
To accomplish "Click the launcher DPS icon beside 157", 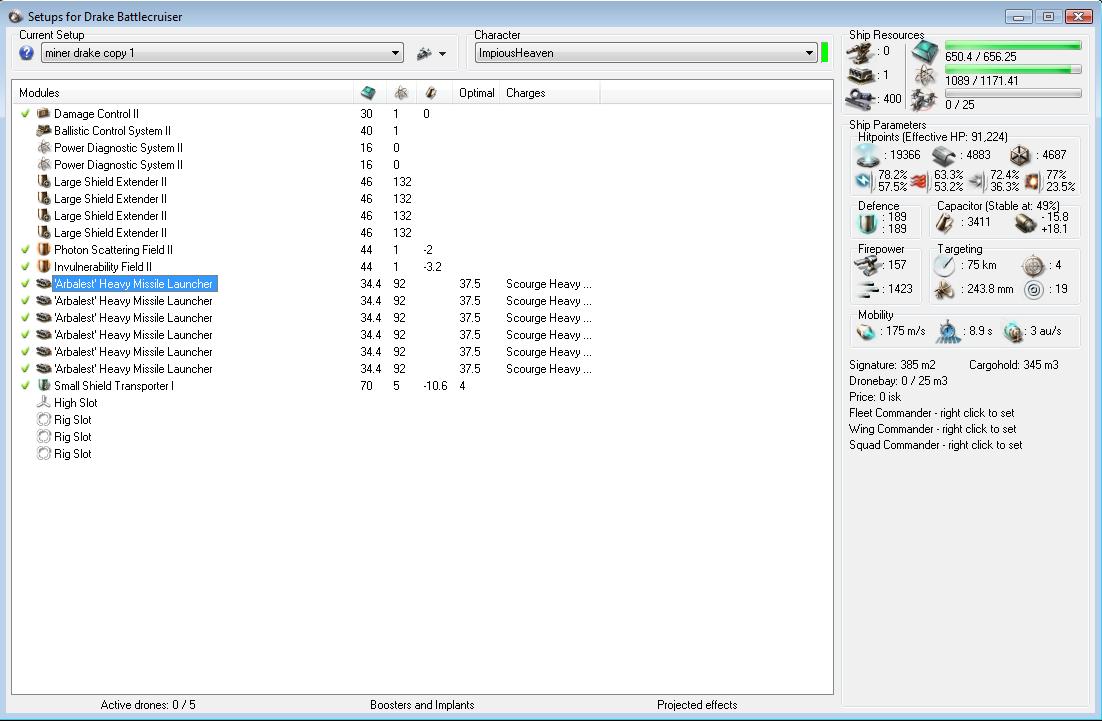I will click(x=868, y=266).
